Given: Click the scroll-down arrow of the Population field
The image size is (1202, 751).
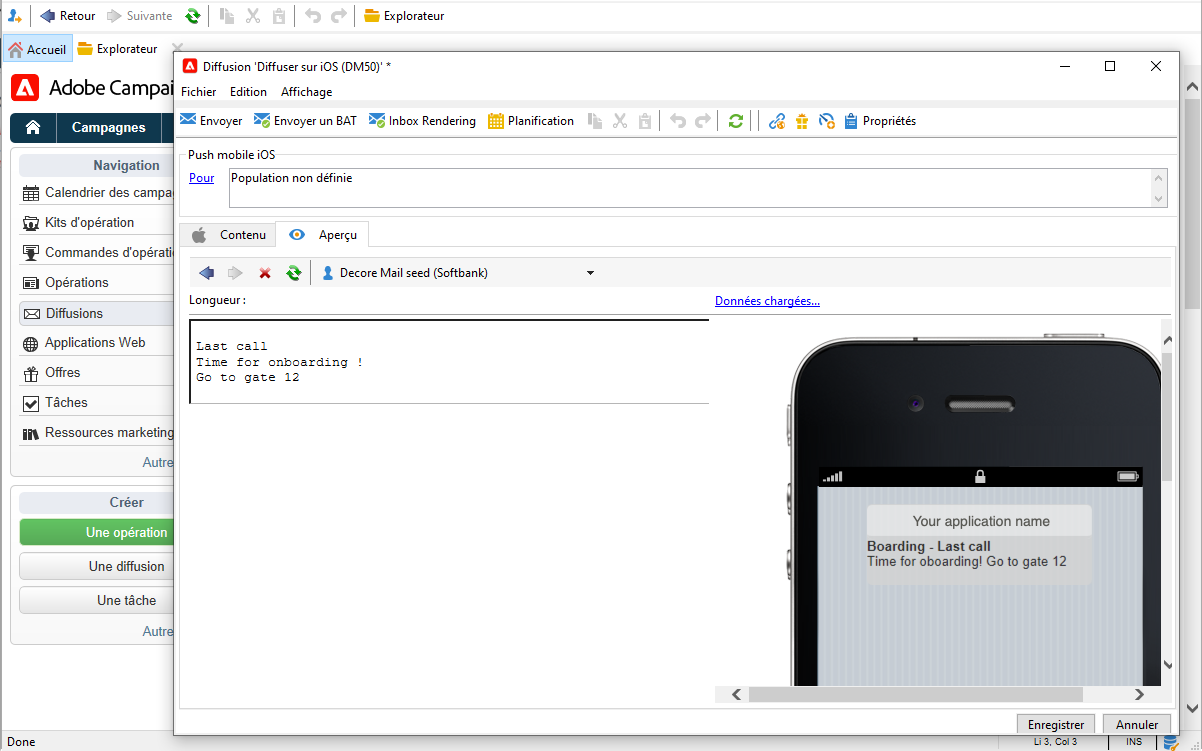Looking at the screenshot, I should 1159,199.
